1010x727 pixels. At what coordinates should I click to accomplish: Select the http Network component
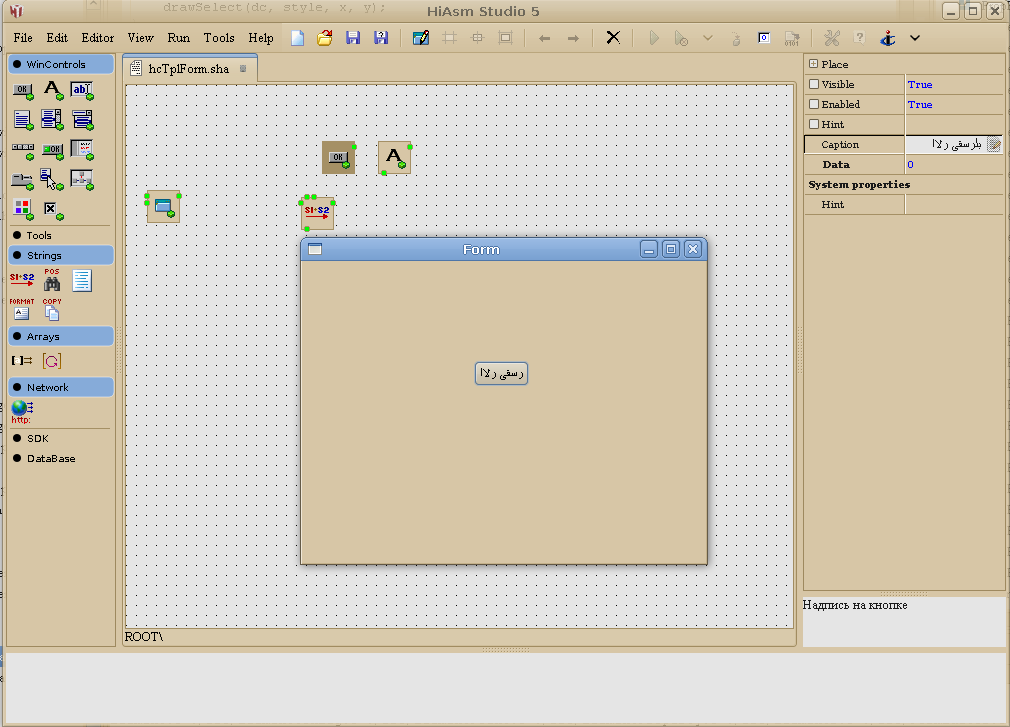click(22, 411)
